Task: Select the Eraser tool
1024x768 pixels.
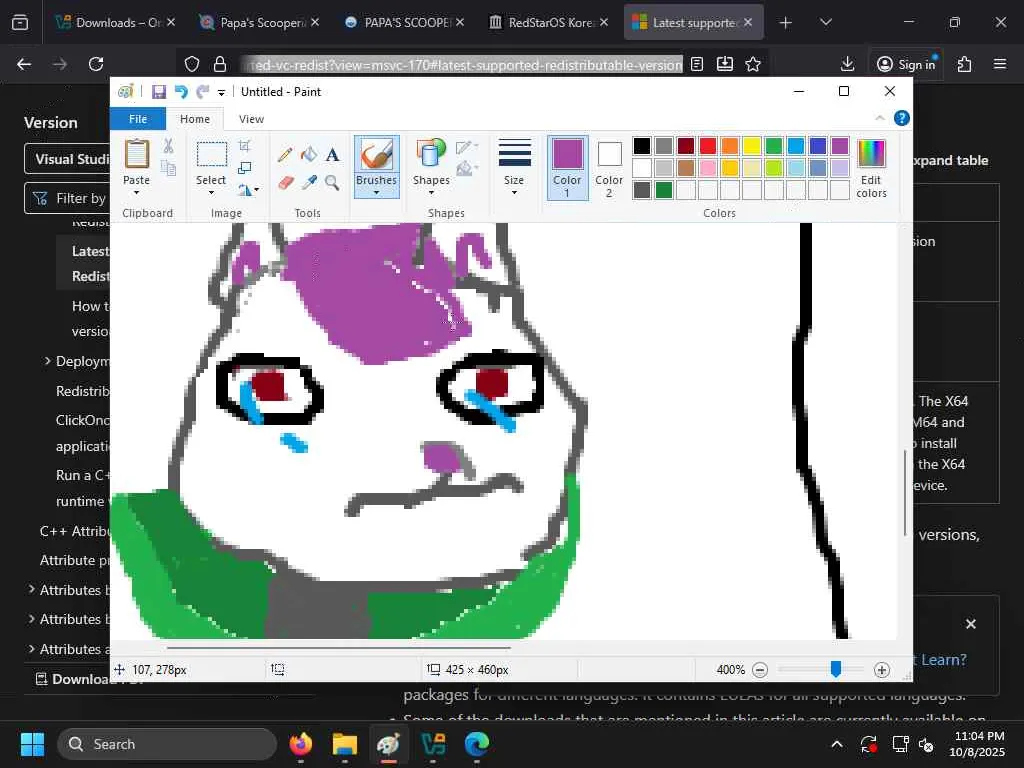Action: coord(285,182)
